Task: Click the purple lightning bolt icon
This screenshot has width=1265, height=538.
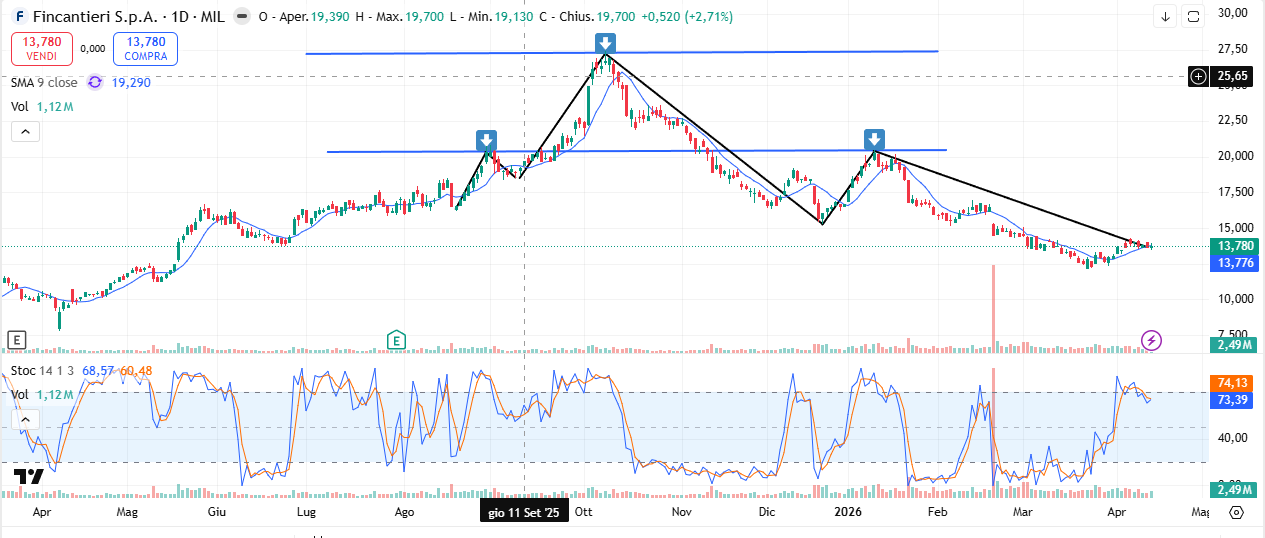Action: [x=1151, y=340]
